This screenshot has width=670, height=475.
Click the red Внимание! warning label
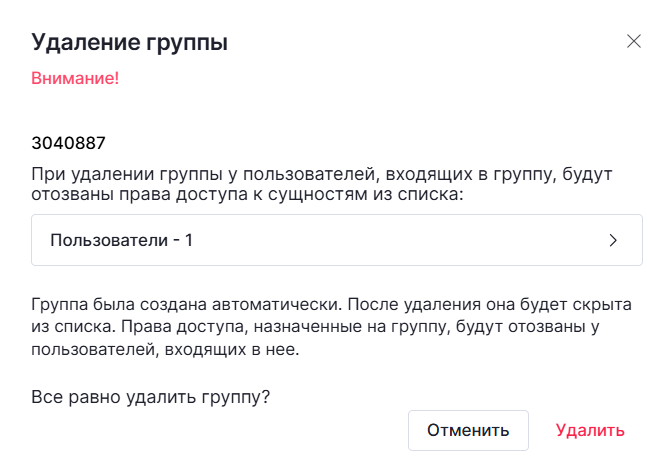click(x=75, y=77)
